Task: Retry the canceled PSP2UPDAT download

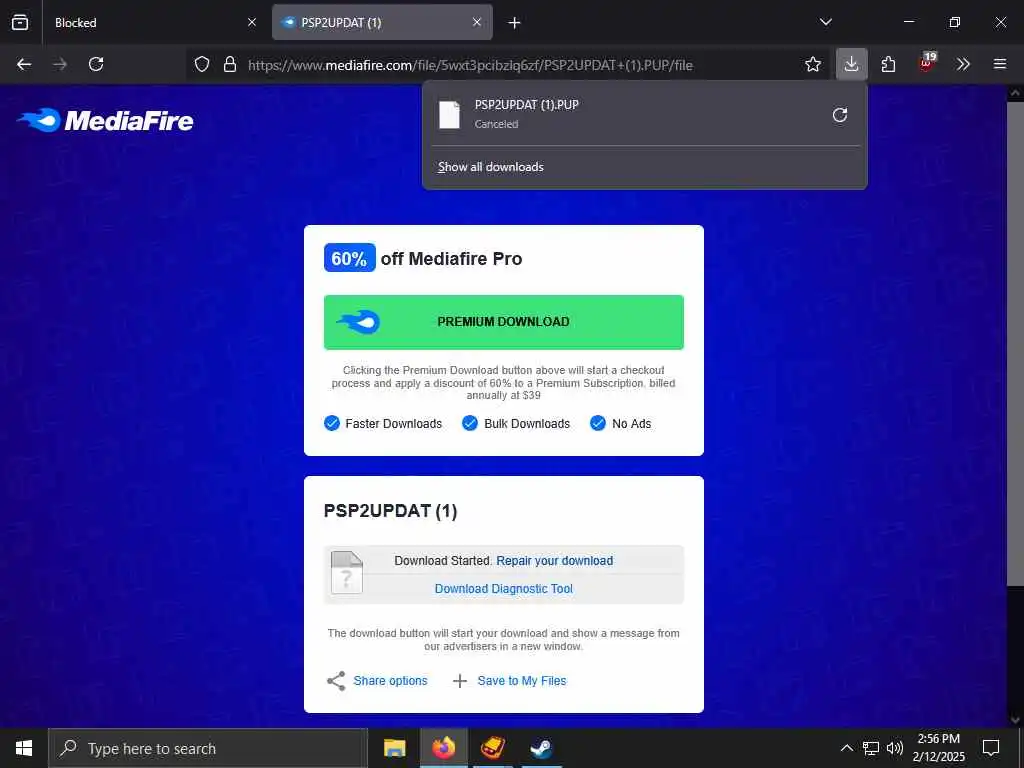Action: 840,115
